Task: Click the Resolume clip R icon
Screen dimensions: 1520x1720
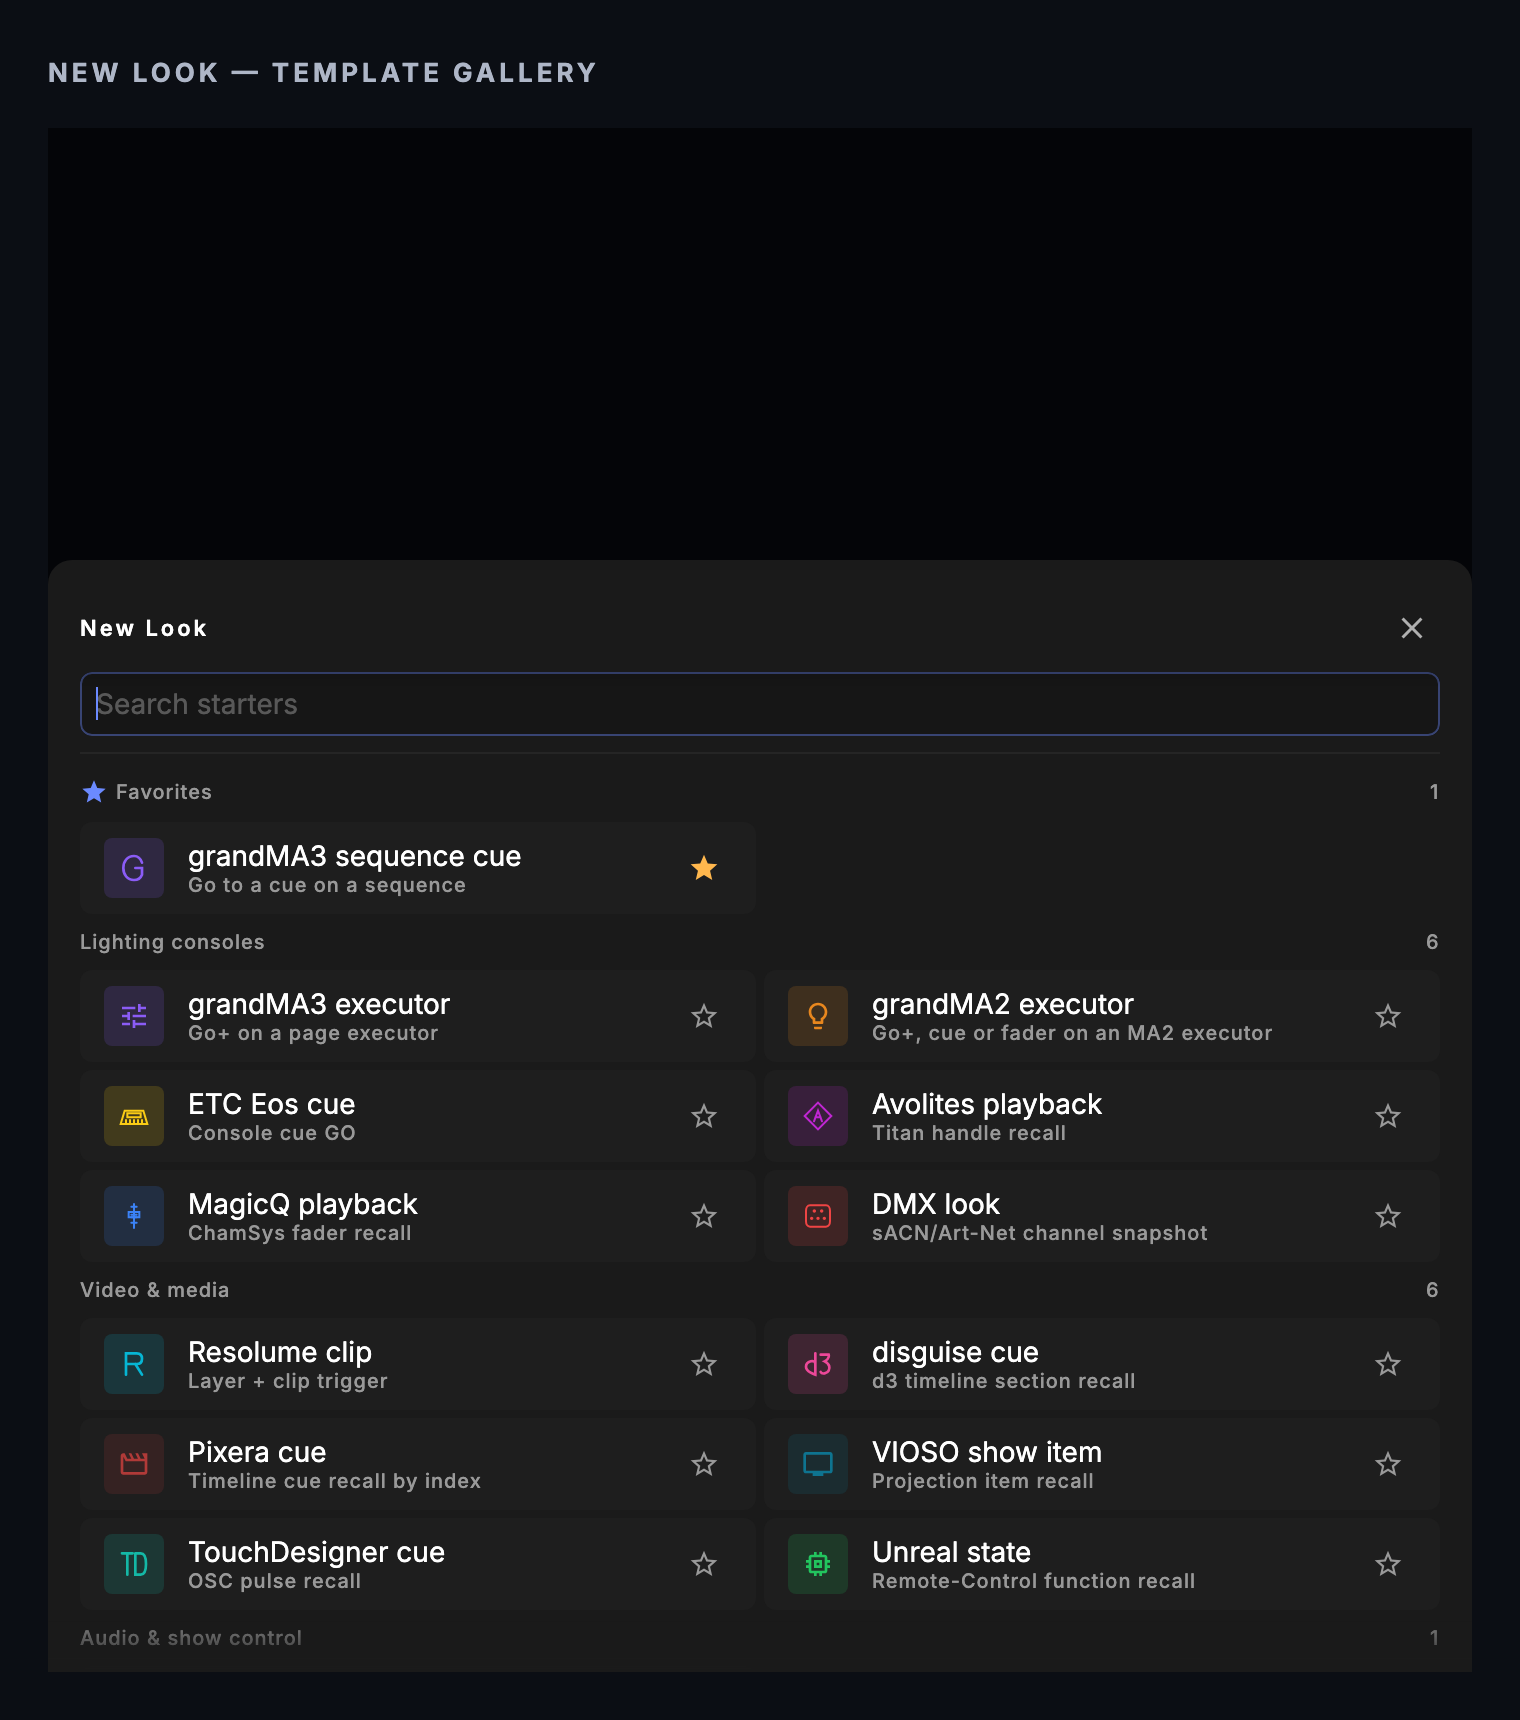Action: [x=134, y=1364]
